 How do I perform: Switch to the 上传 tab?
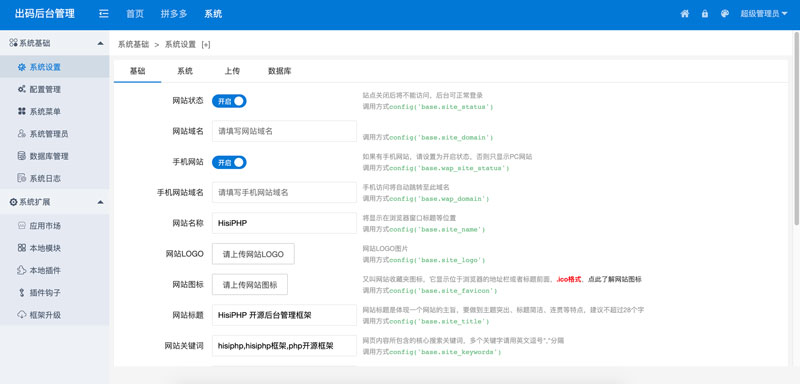click(x=232, y=71)
